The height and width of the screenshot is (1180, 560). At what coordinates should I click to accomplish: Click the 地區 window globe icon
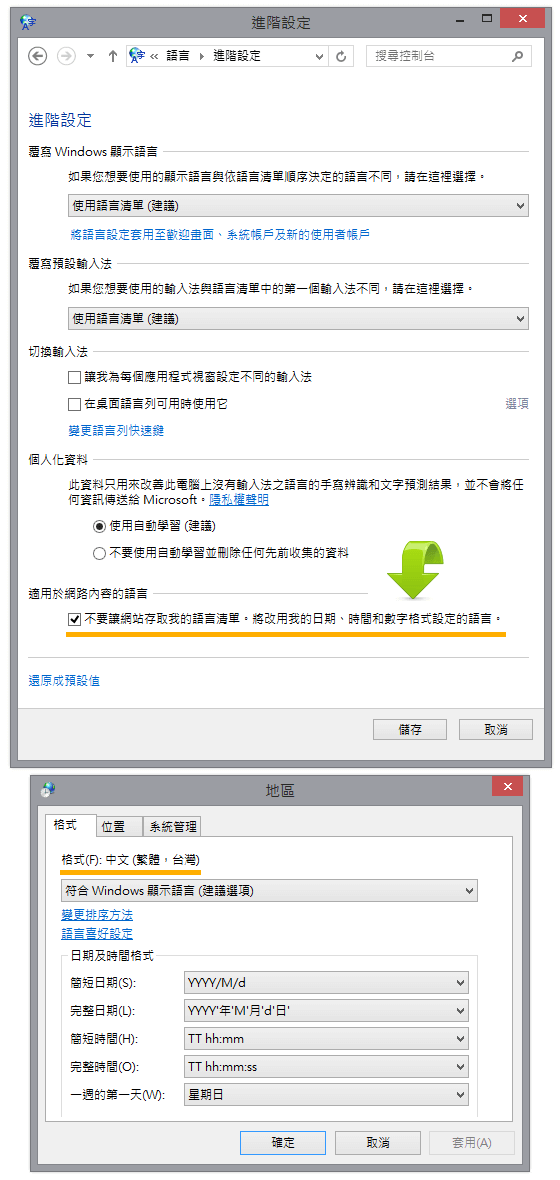coord(48,789)
